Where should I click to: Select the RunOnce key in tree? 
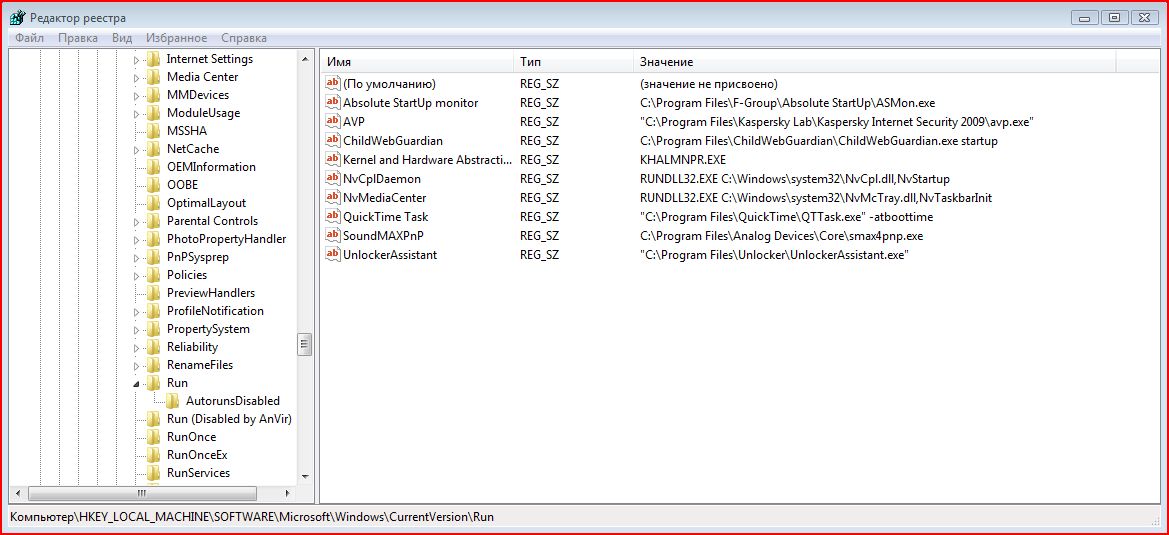click(191, 437)
